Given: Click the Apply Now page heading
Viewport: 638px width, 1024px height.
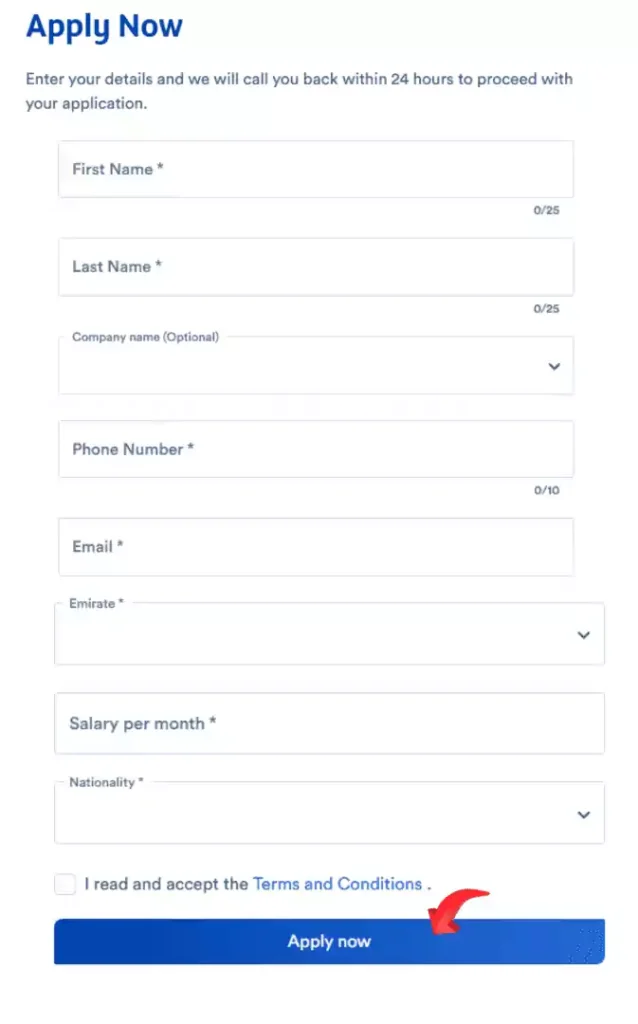Looking at the screenshot, I should coord(103,27).
